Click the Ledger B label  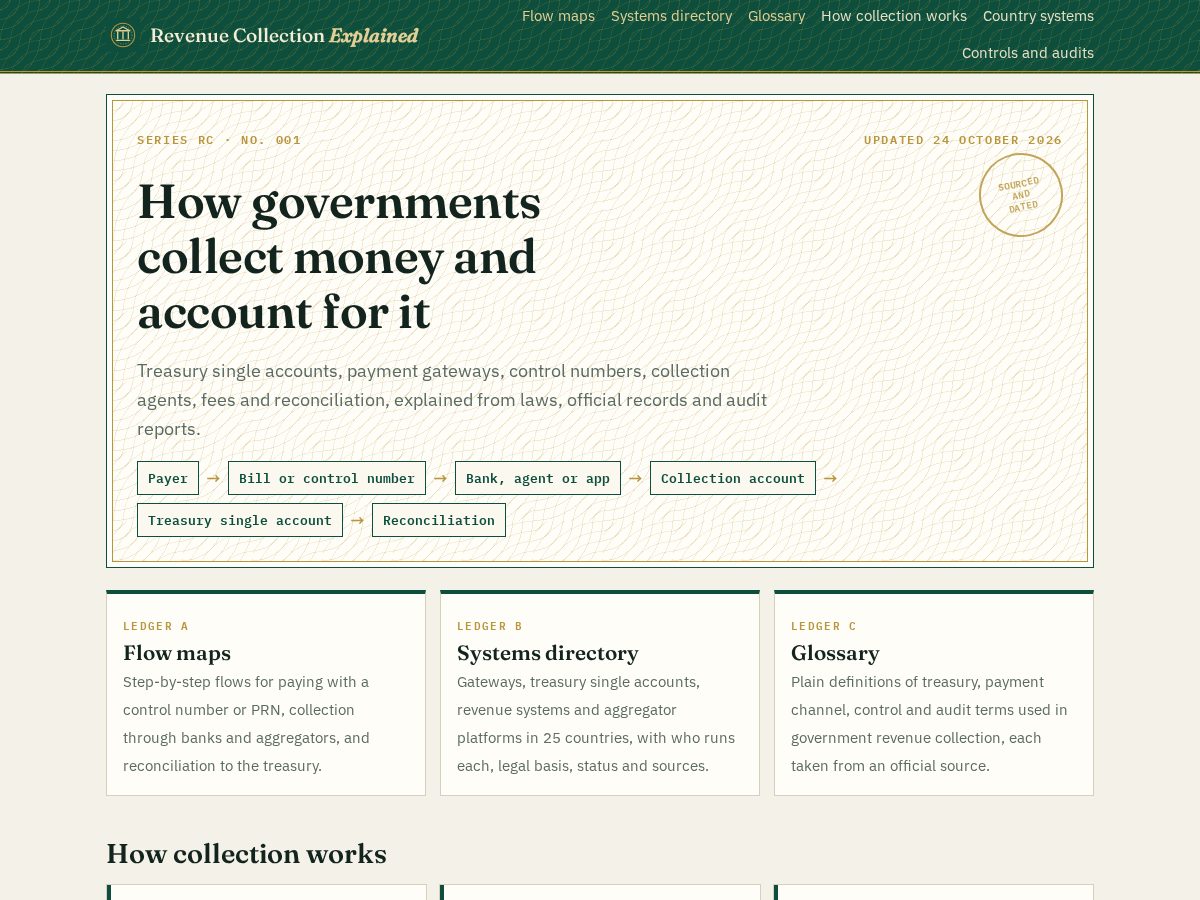coord(490,626)
